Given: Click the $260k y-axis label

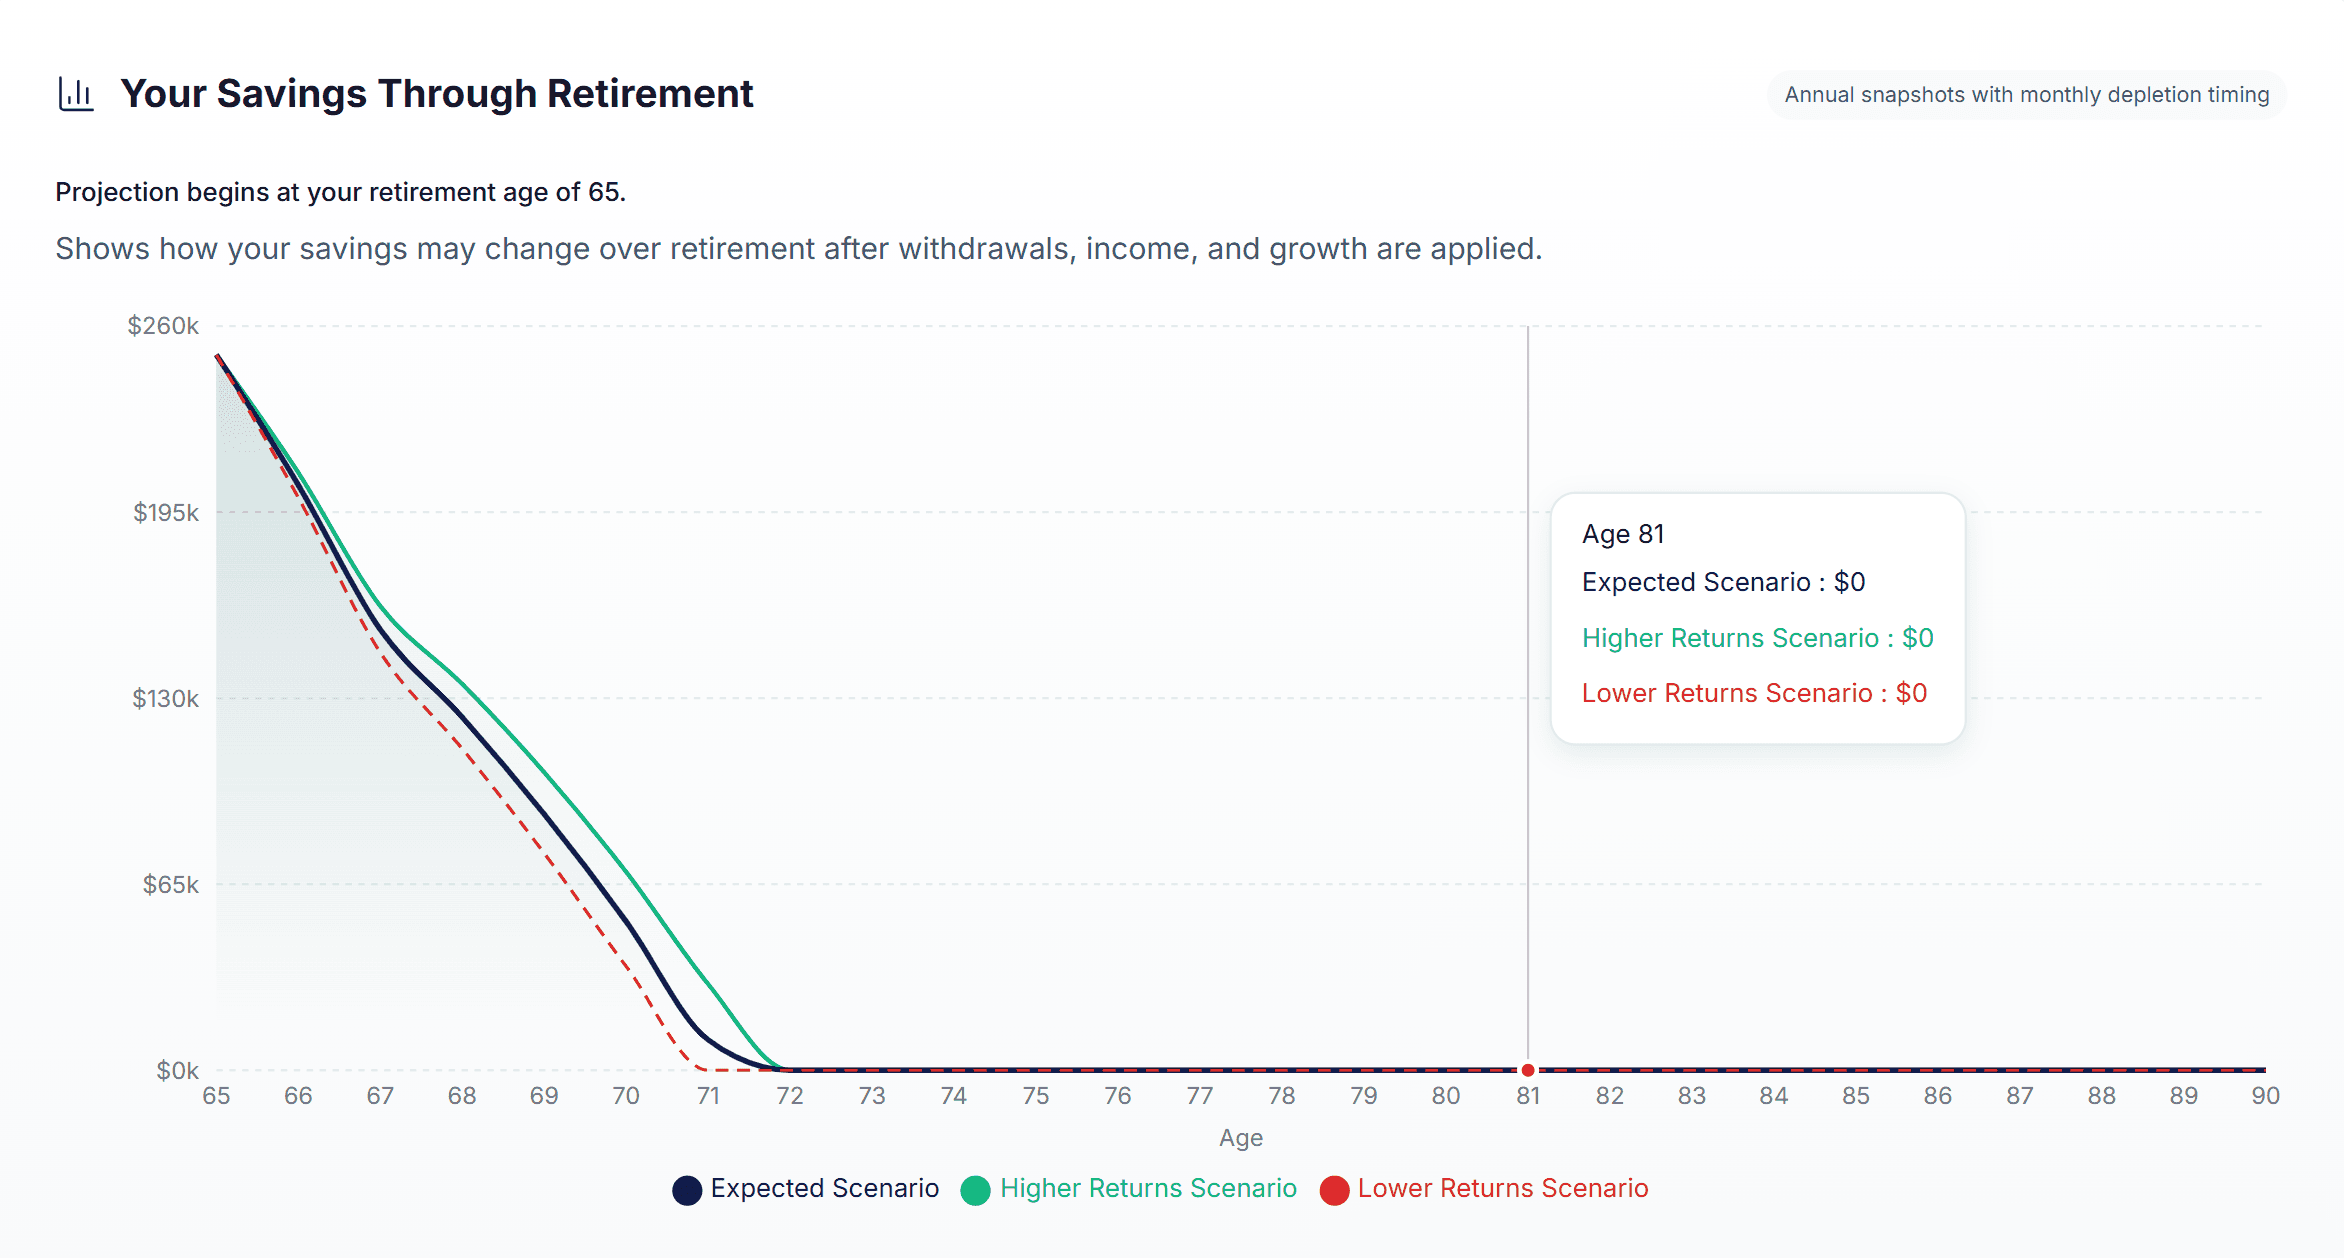Looking at the screenshot, I should [163, 326].
